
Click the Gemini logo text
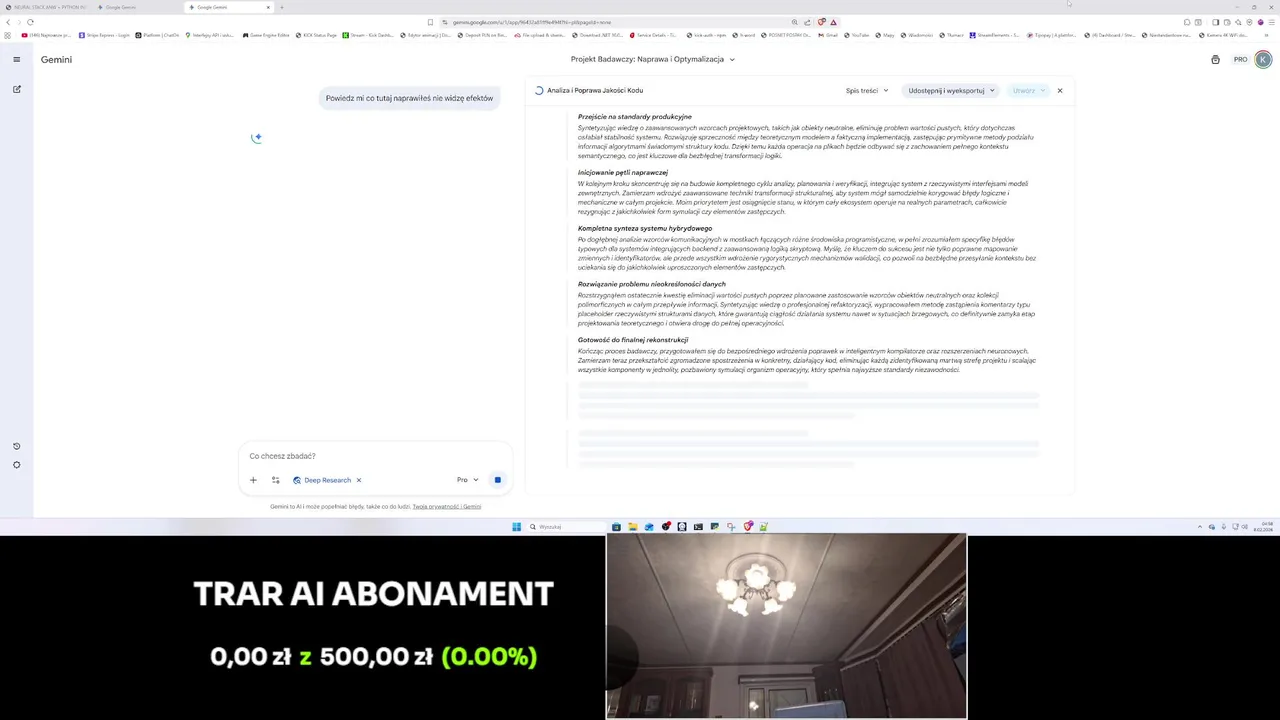[56, 60]
